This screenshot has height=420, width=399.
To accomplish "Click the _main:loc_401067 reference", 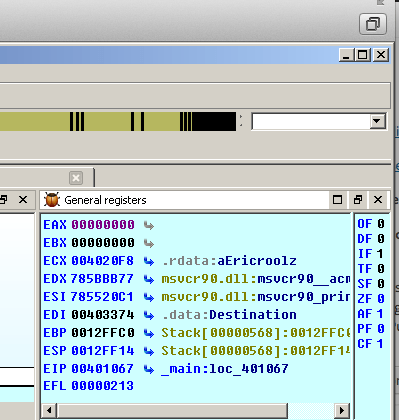I will 225,369.
